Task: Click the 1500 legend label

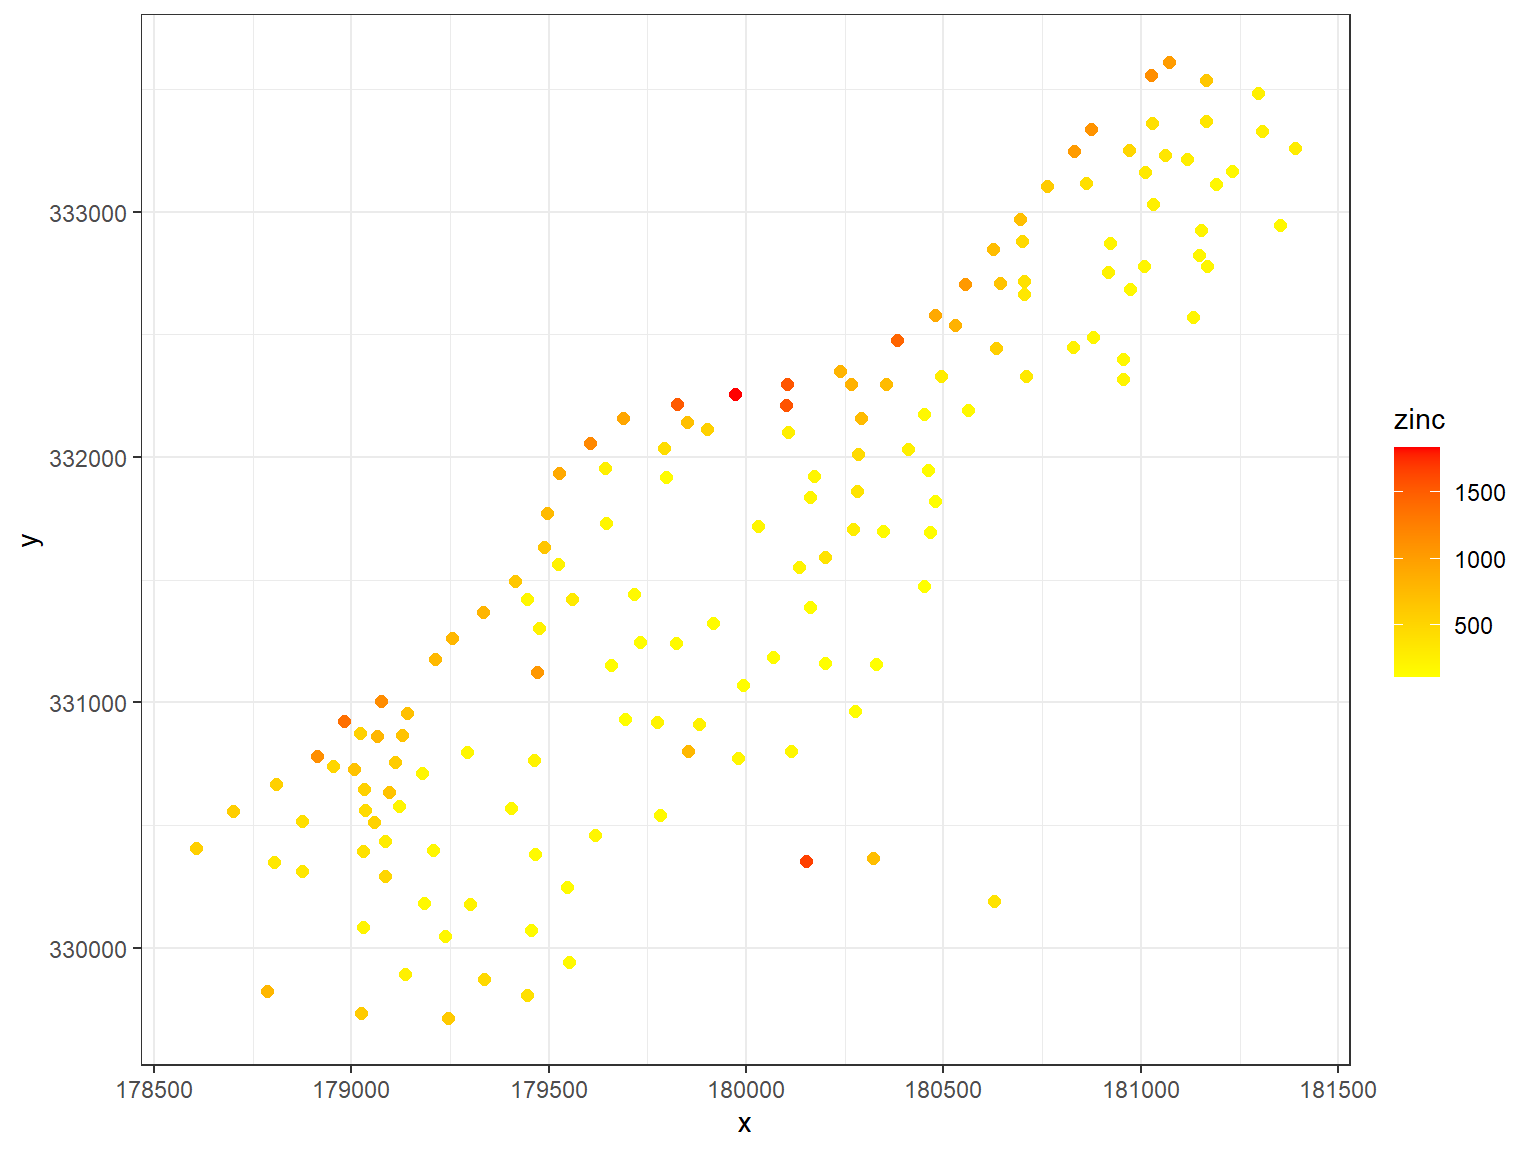Action: point(1480,493)
